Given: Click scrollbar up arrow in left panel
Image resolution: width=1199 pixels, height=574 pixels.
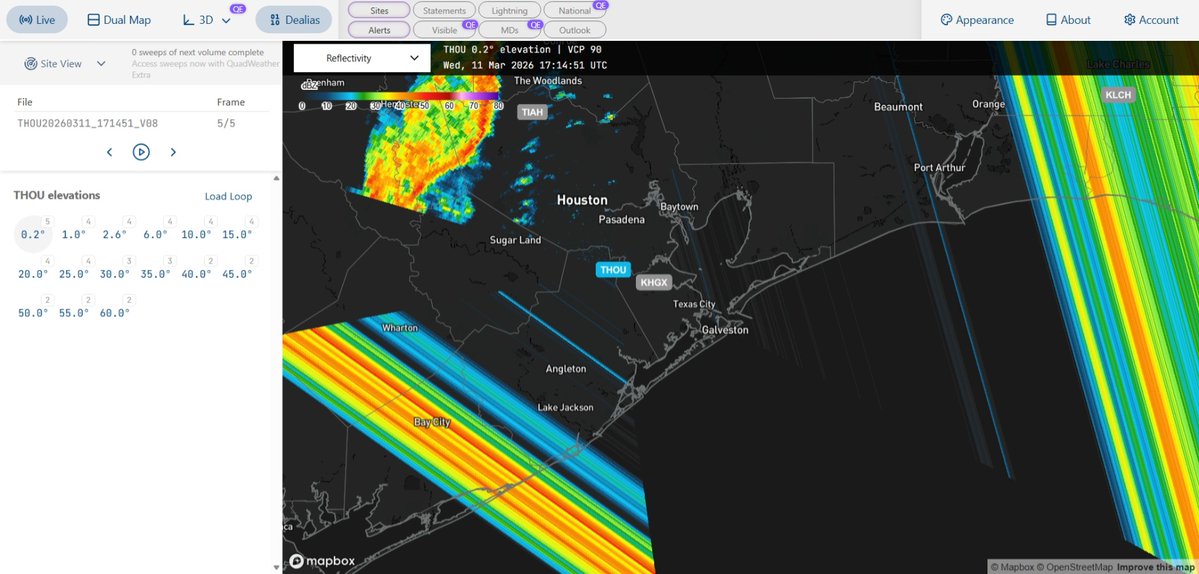Looking at the screenshot, I should (x=277, y=177).
